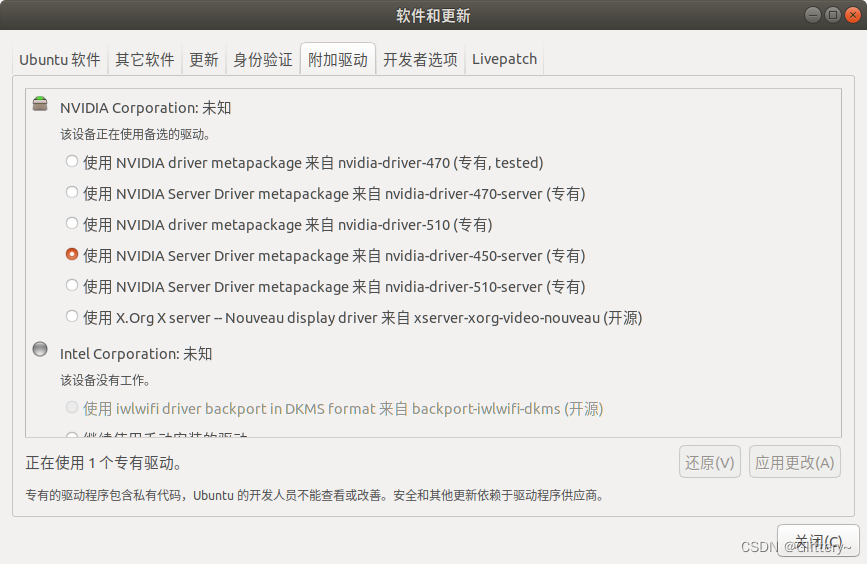Viewport: 867px width, 564px height.
Task: Click the Intel Corporation: 未知 heading
Action: pyautogui.click(x=136, y=353)
